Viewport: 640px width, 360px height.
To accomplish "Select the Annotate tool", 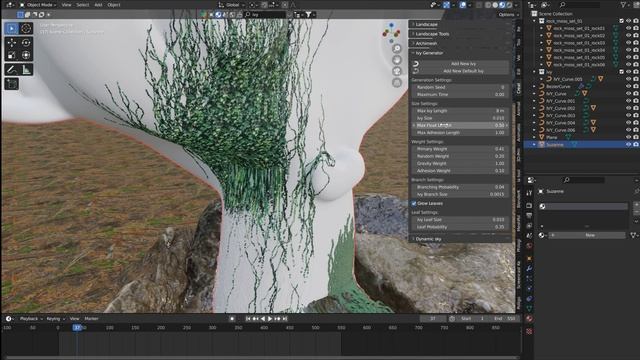I will point(11,70).
